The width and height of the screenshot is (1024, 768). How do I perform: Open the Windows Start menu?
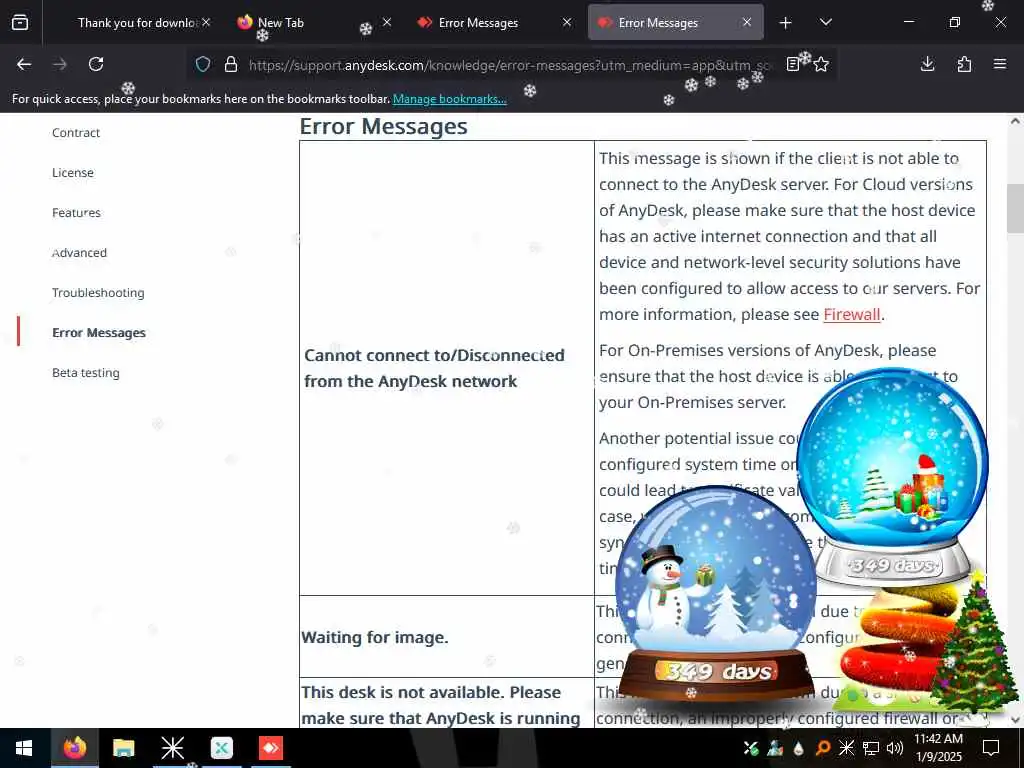pyautogui.click(x=24, y=748)
